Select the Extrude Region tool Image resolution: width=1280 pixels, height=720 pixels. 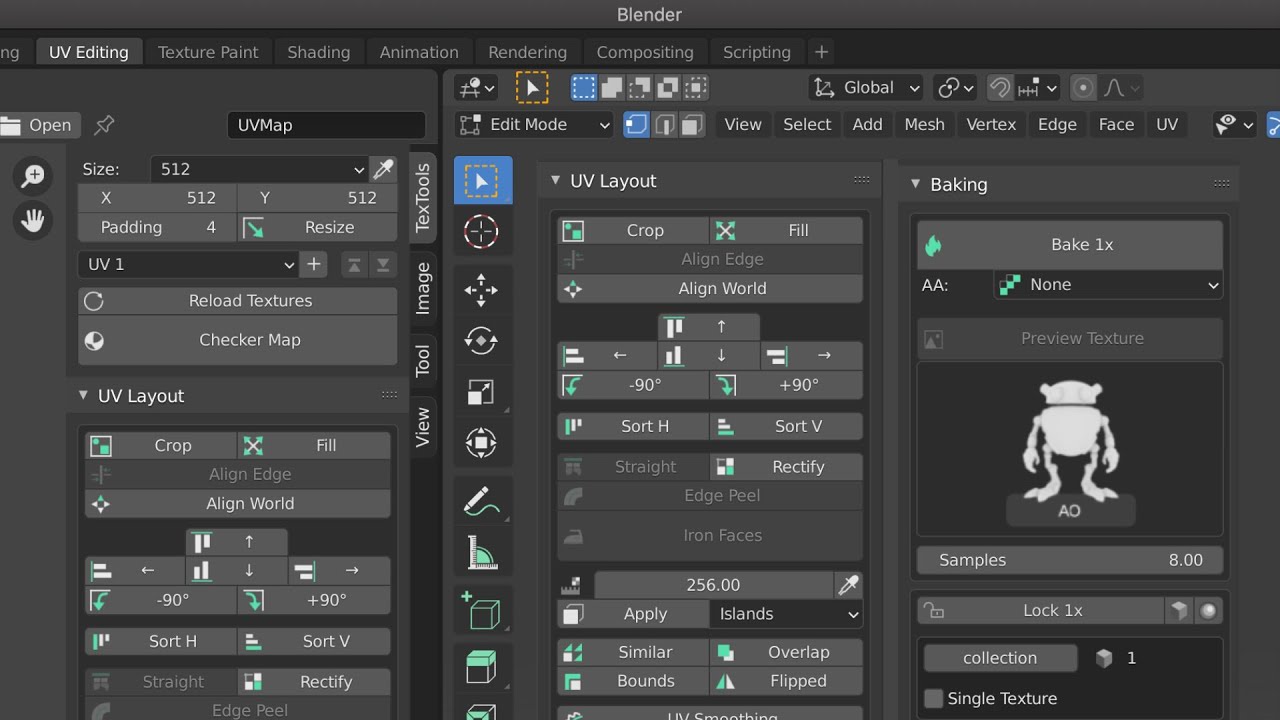point(482,667)
